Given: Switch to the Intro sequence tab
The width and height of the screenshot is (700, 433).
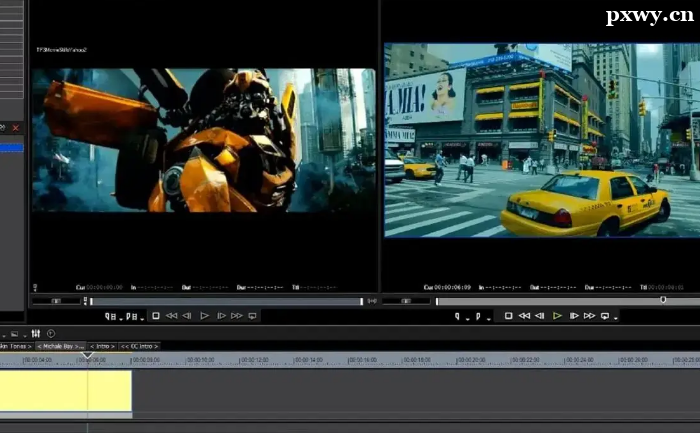Looking at the screenshot, I should click(102, 346).
